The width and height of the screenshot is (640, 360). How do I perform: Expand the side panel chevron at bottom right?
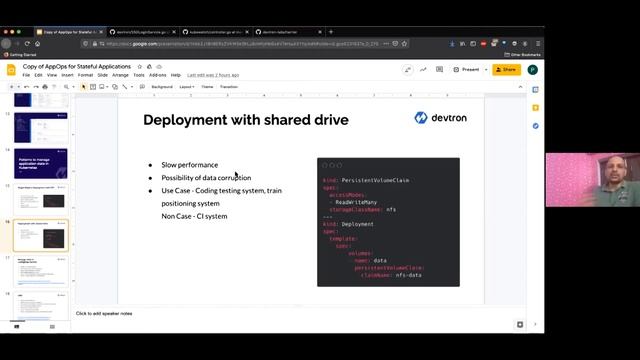point(535,324)
